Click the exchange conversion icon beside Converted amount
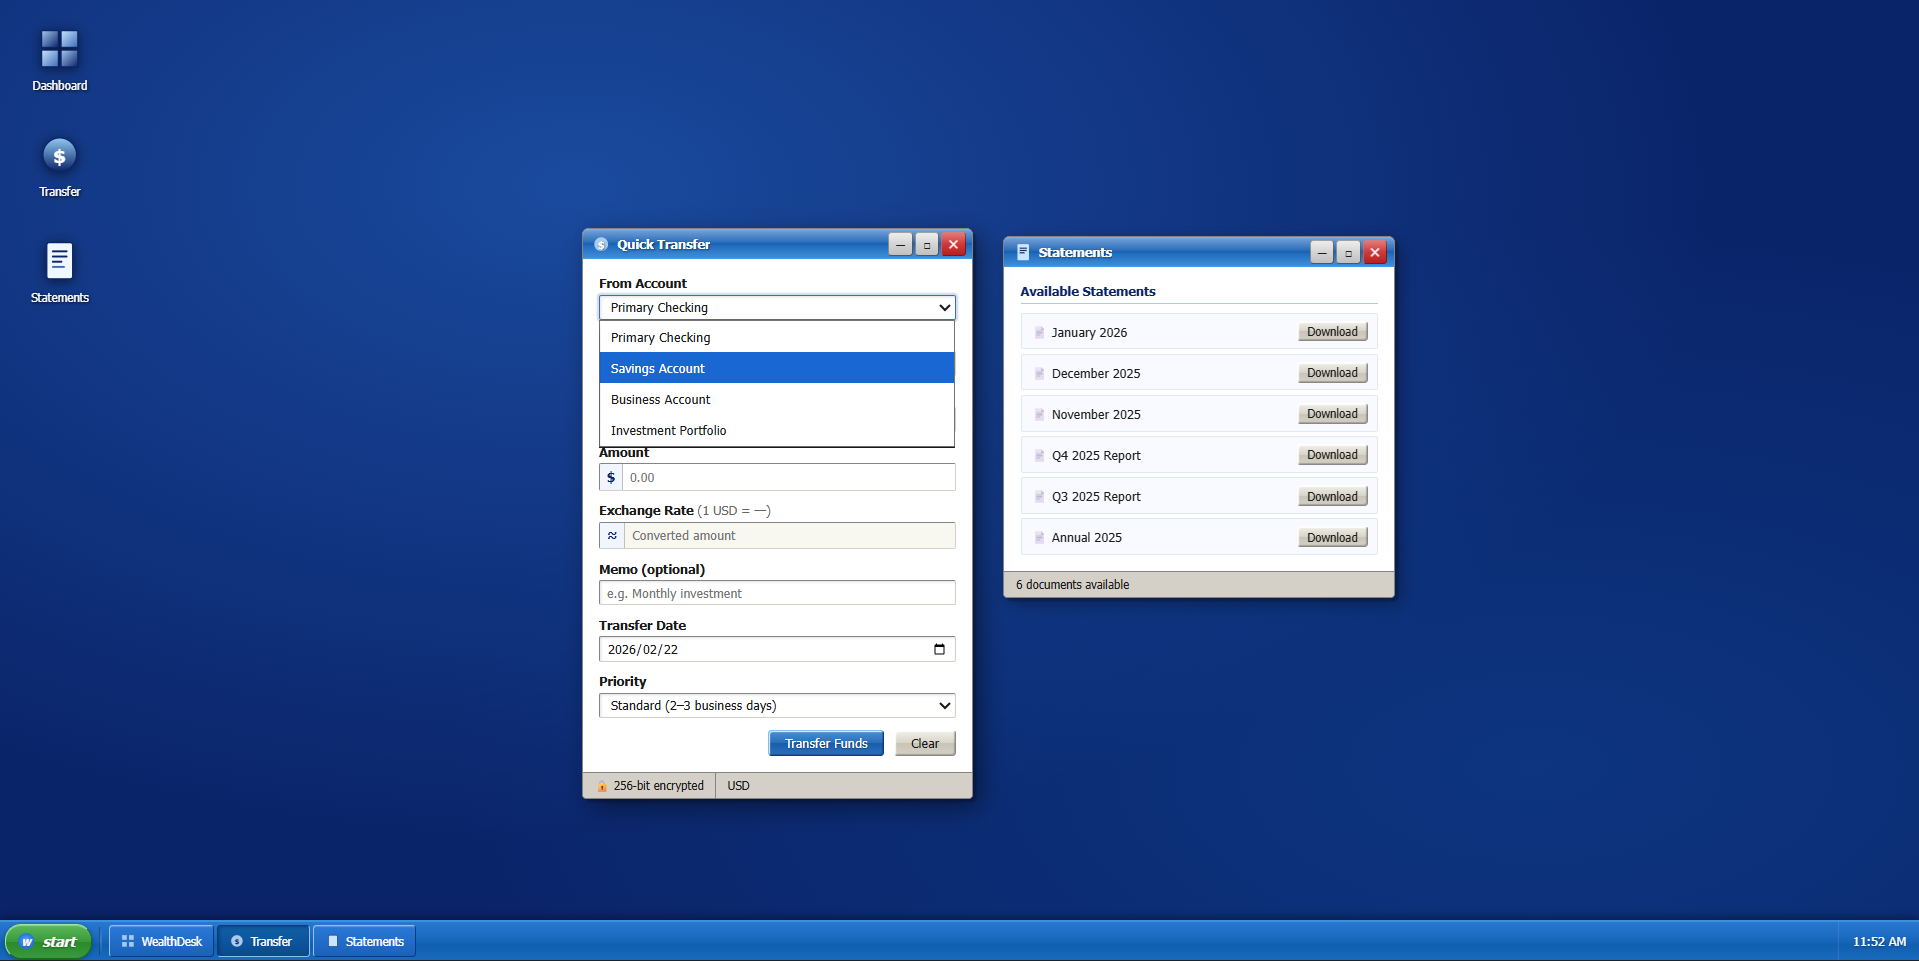 [x=611, y=535]
